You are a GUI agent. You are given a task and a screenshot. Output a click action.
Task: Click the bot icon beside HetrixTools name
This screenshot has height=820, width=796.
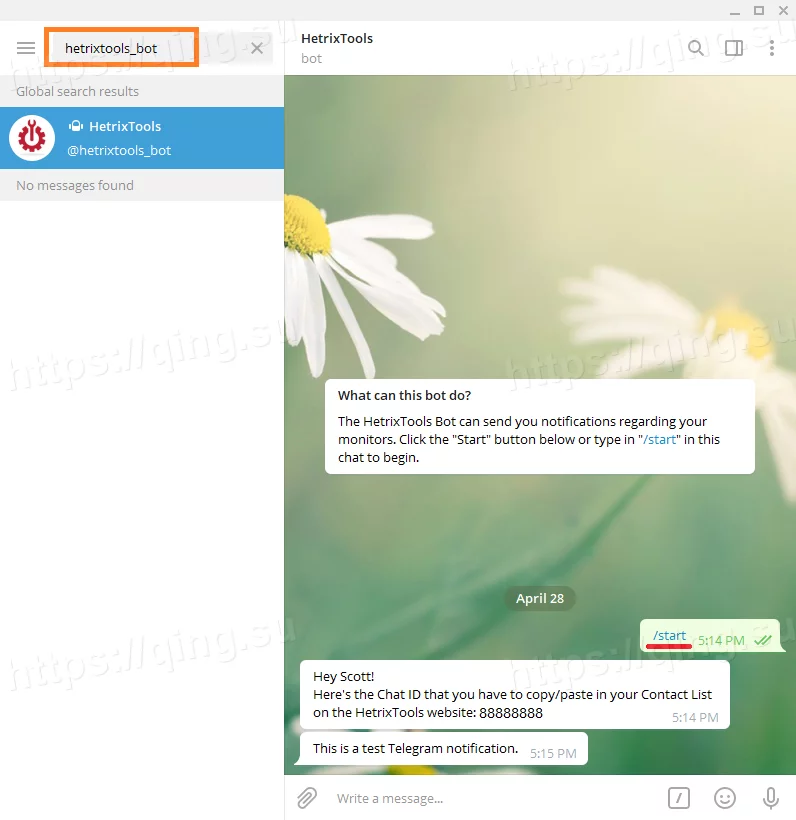[x=76, y=126]
